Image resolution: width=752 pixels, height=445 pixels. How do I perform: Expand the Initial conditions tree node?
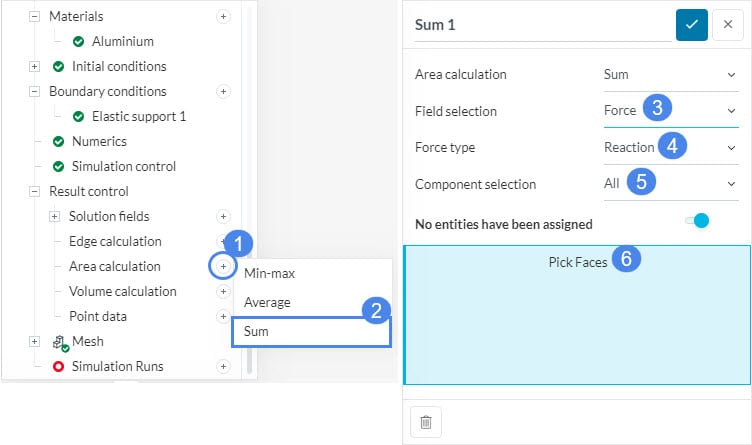[35, 66]
